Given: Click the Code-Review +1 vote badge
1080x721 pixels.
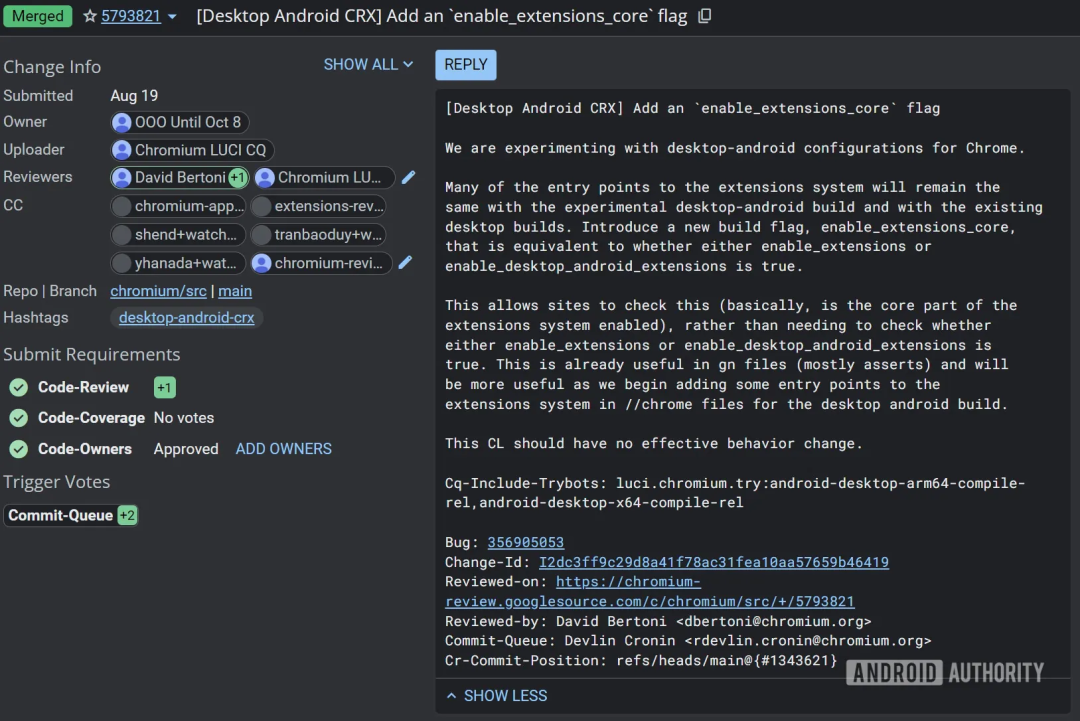Looking at the screenshot, I should coord(165,388).
